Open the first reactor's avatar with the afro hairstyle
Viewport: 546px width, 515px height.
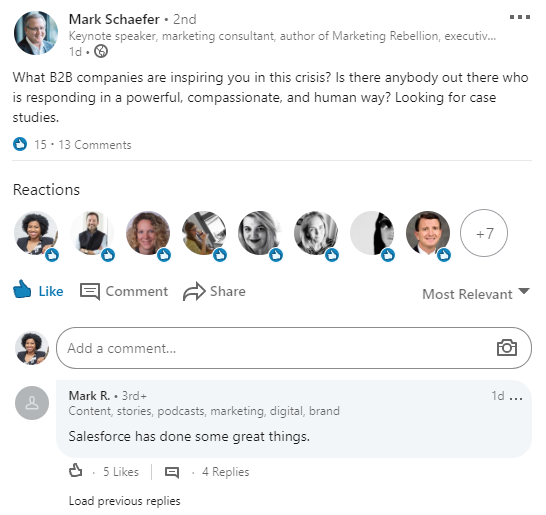coord(36,233)
